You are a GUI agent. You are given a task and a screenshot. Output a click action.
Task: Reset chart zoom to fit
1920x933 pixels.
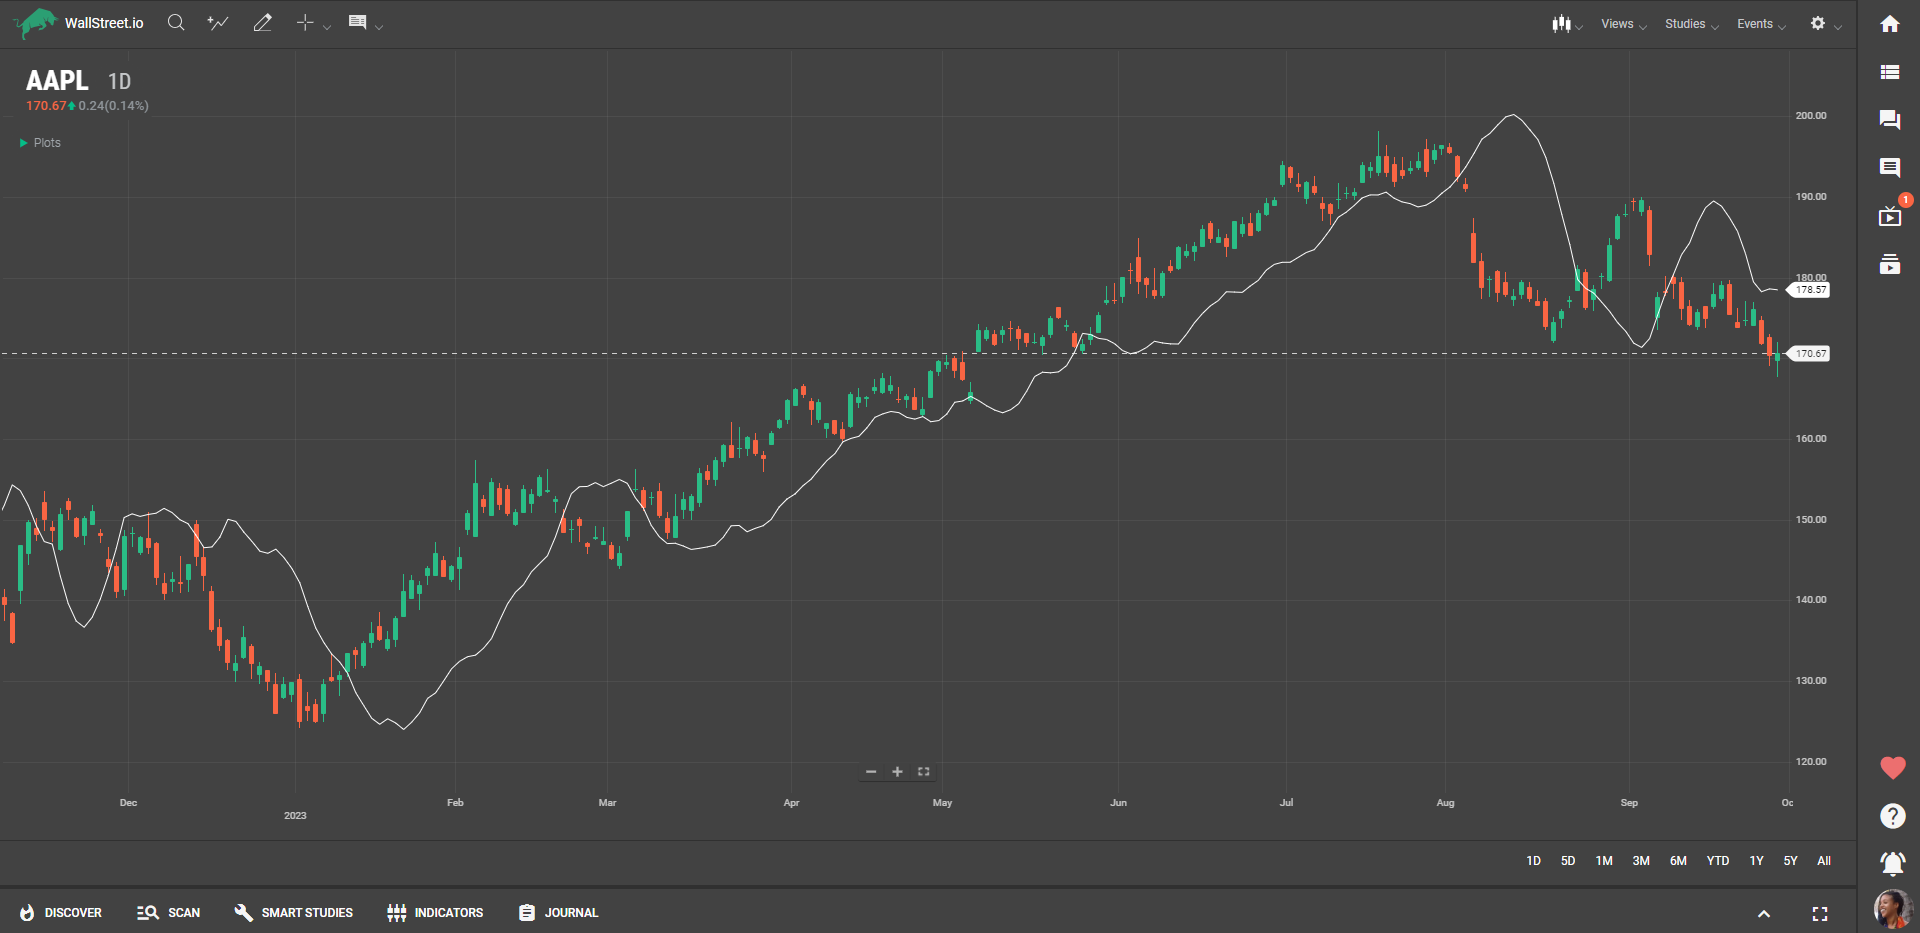point(924,772)
